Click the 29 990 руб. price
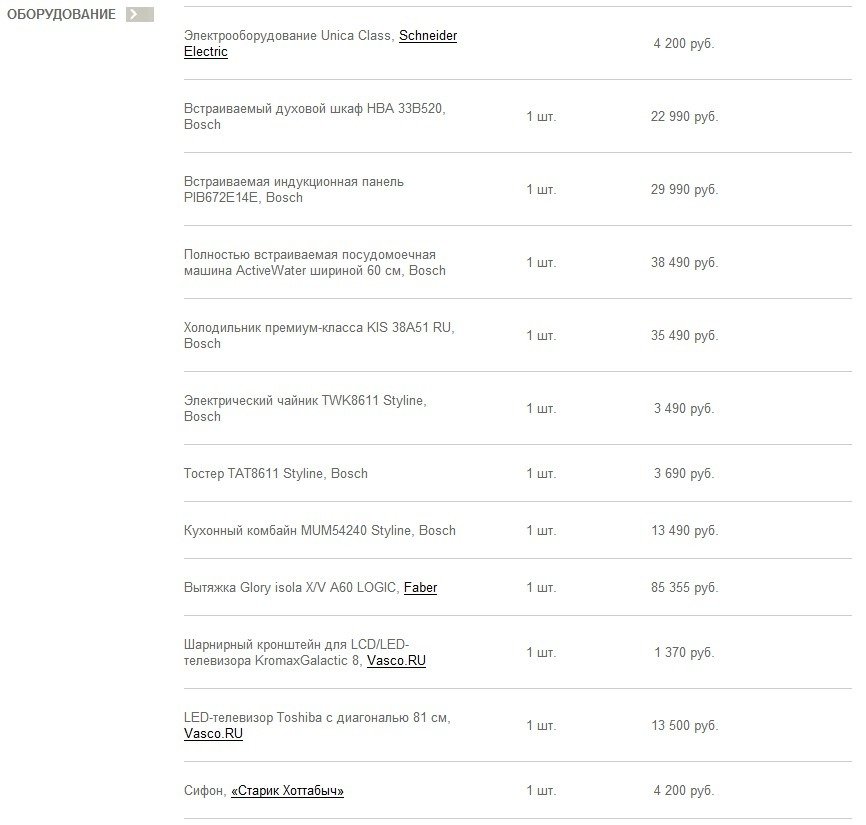 coord(684,190)
